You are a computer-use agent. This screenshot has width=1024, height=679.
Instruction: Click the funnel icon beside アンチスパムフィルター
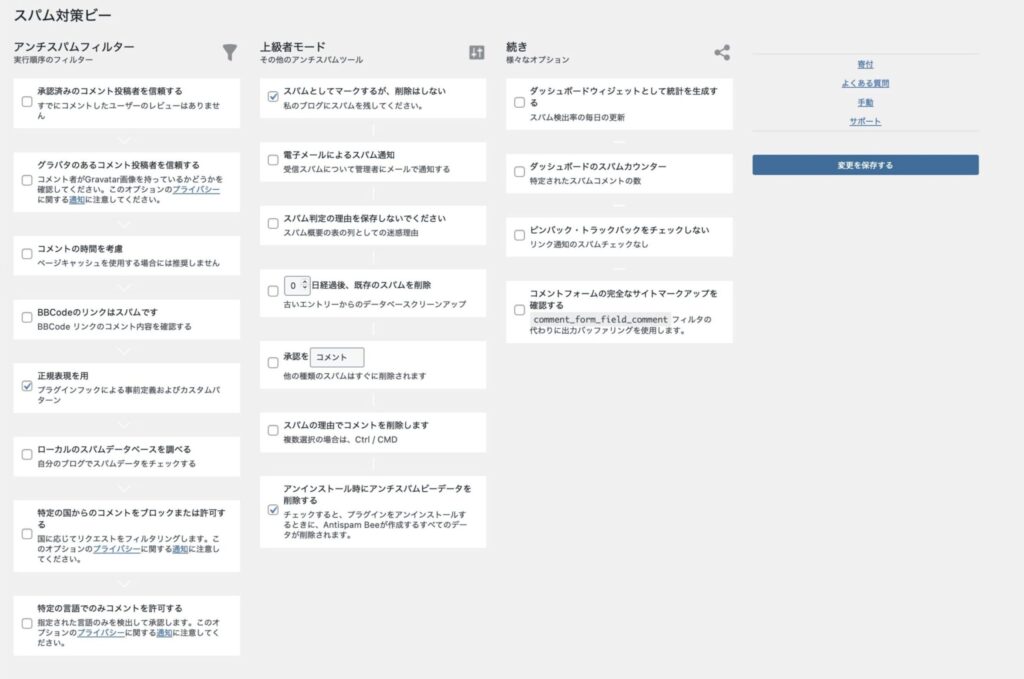230,52
